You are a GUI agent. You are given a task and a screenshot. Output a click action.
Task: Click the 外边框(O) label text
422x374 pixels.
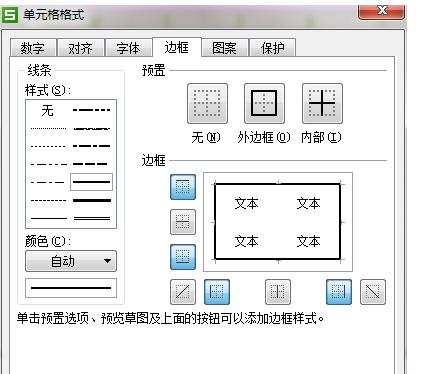[x=264, y=137]
